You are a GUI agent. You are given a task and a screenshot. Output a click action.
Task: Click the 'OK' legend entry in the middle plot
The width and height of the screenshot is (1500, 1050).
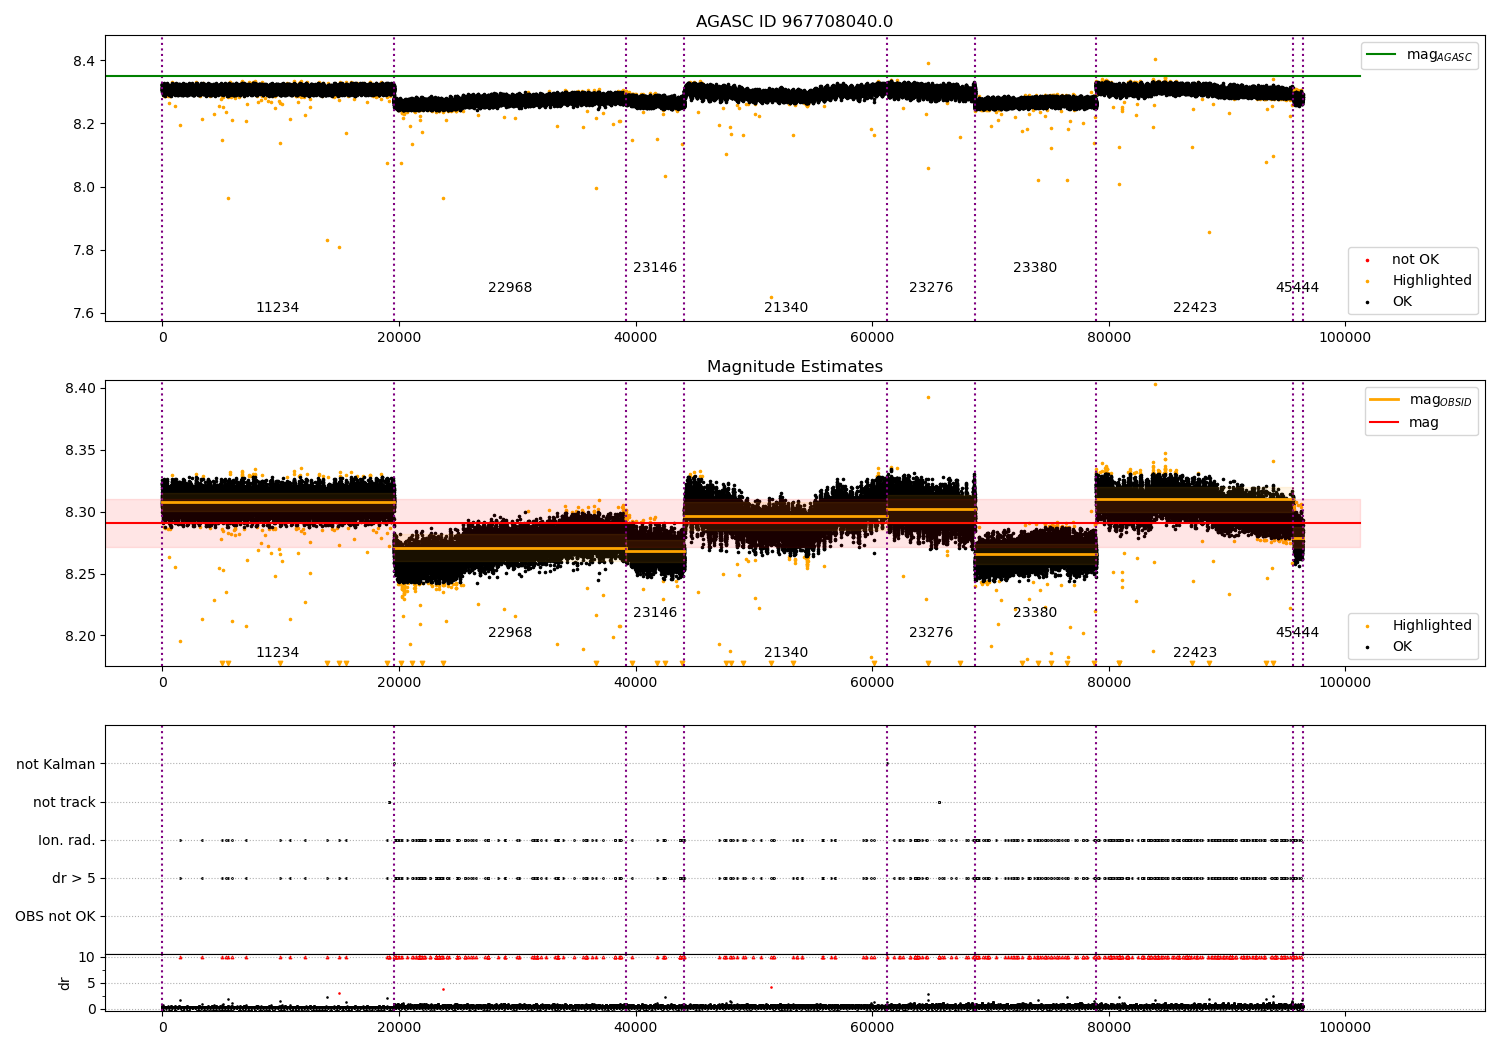pos(1402,647)
